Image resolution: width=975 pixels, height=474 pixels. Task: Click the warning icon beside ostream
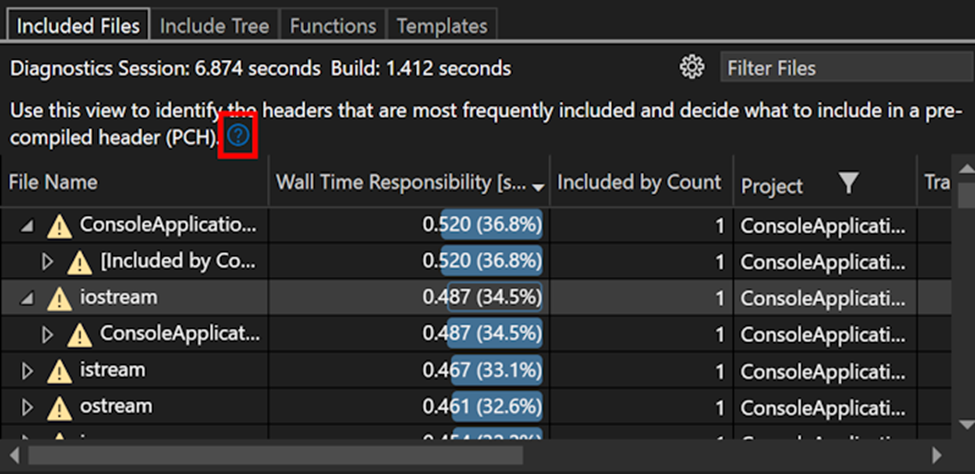click(x=60, y=408)
